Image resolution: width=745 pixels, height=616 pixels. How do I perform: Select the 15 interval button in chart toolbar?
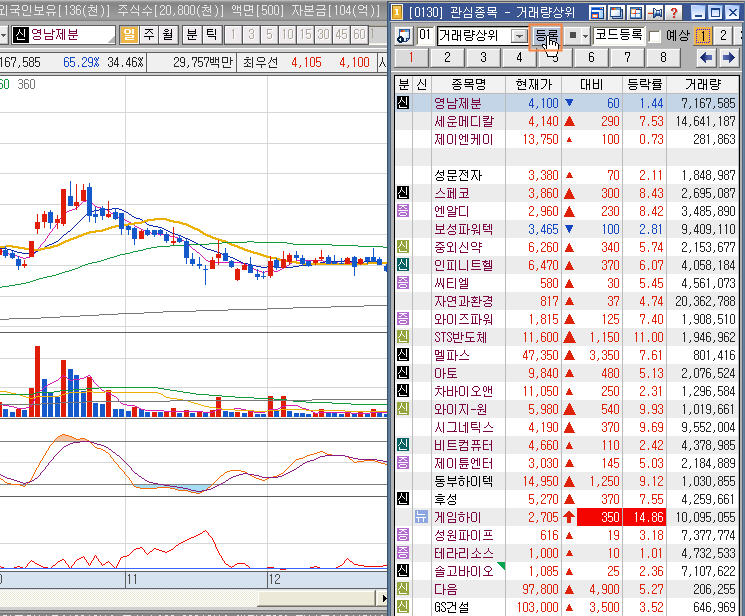(x=306, y=35)
